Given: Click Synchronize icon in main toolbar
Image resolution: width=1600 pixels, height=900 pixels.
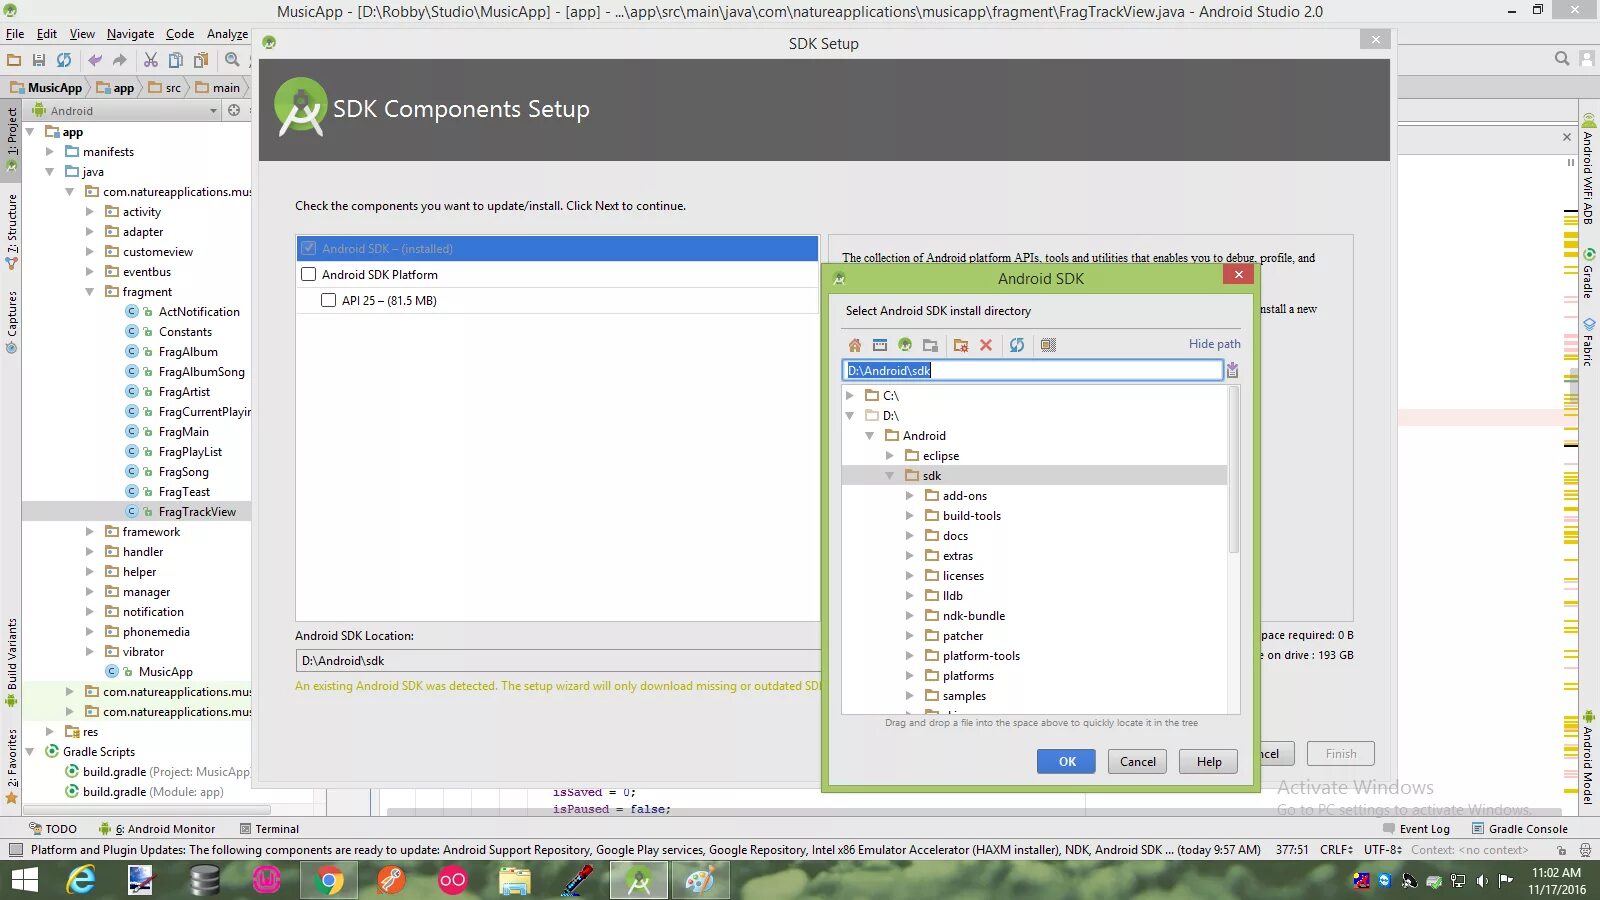Looking at the screenshot, I should point(64,60).
